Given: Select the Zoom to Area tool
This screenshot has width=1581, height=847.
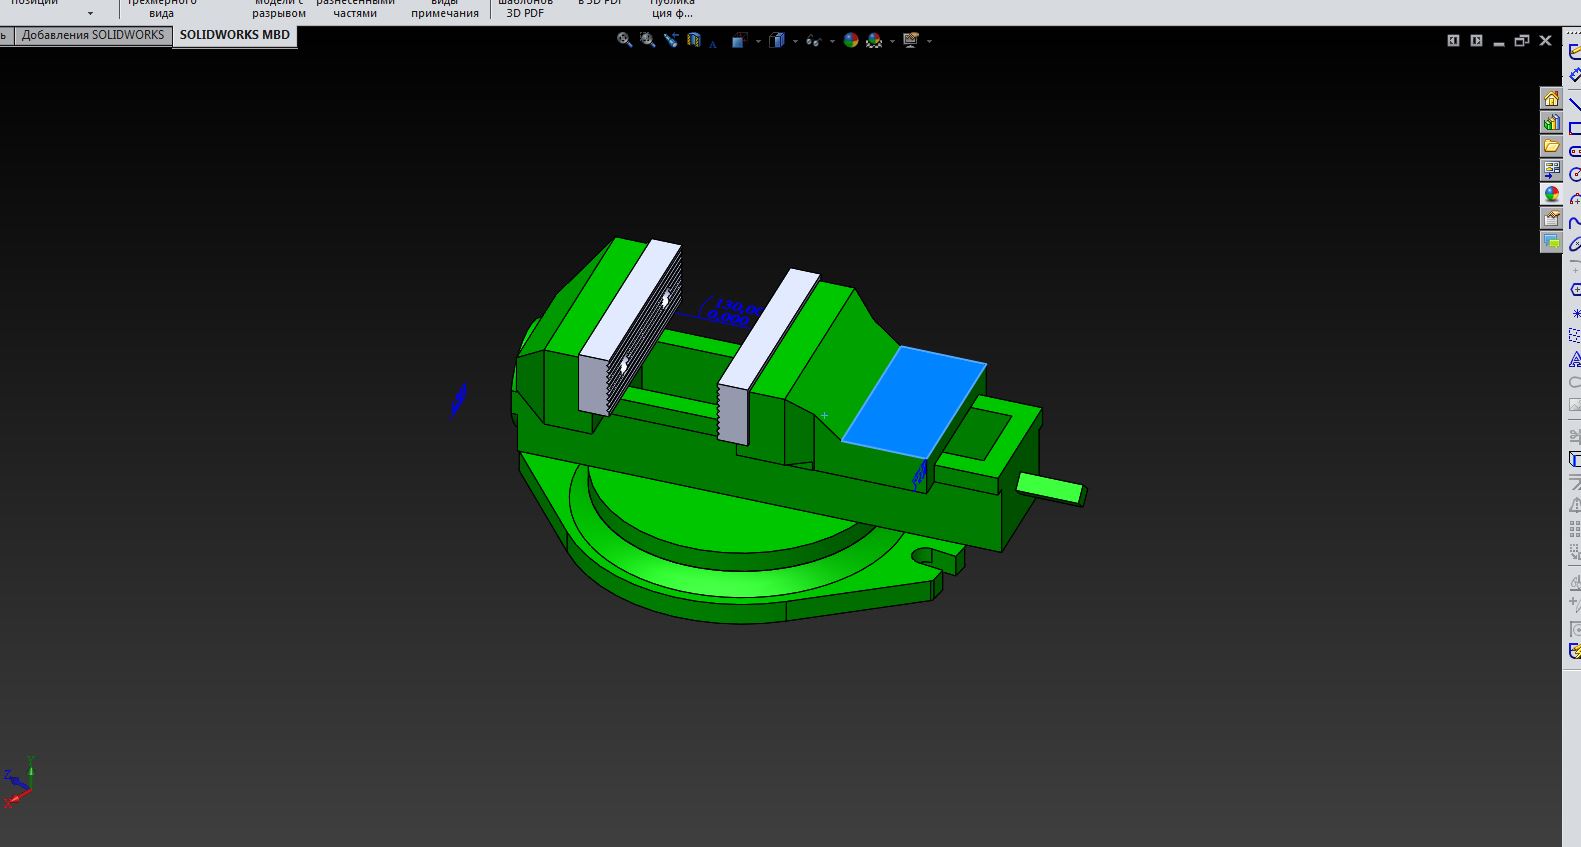Looking at the screenshot, I should [x=647, y=40].
